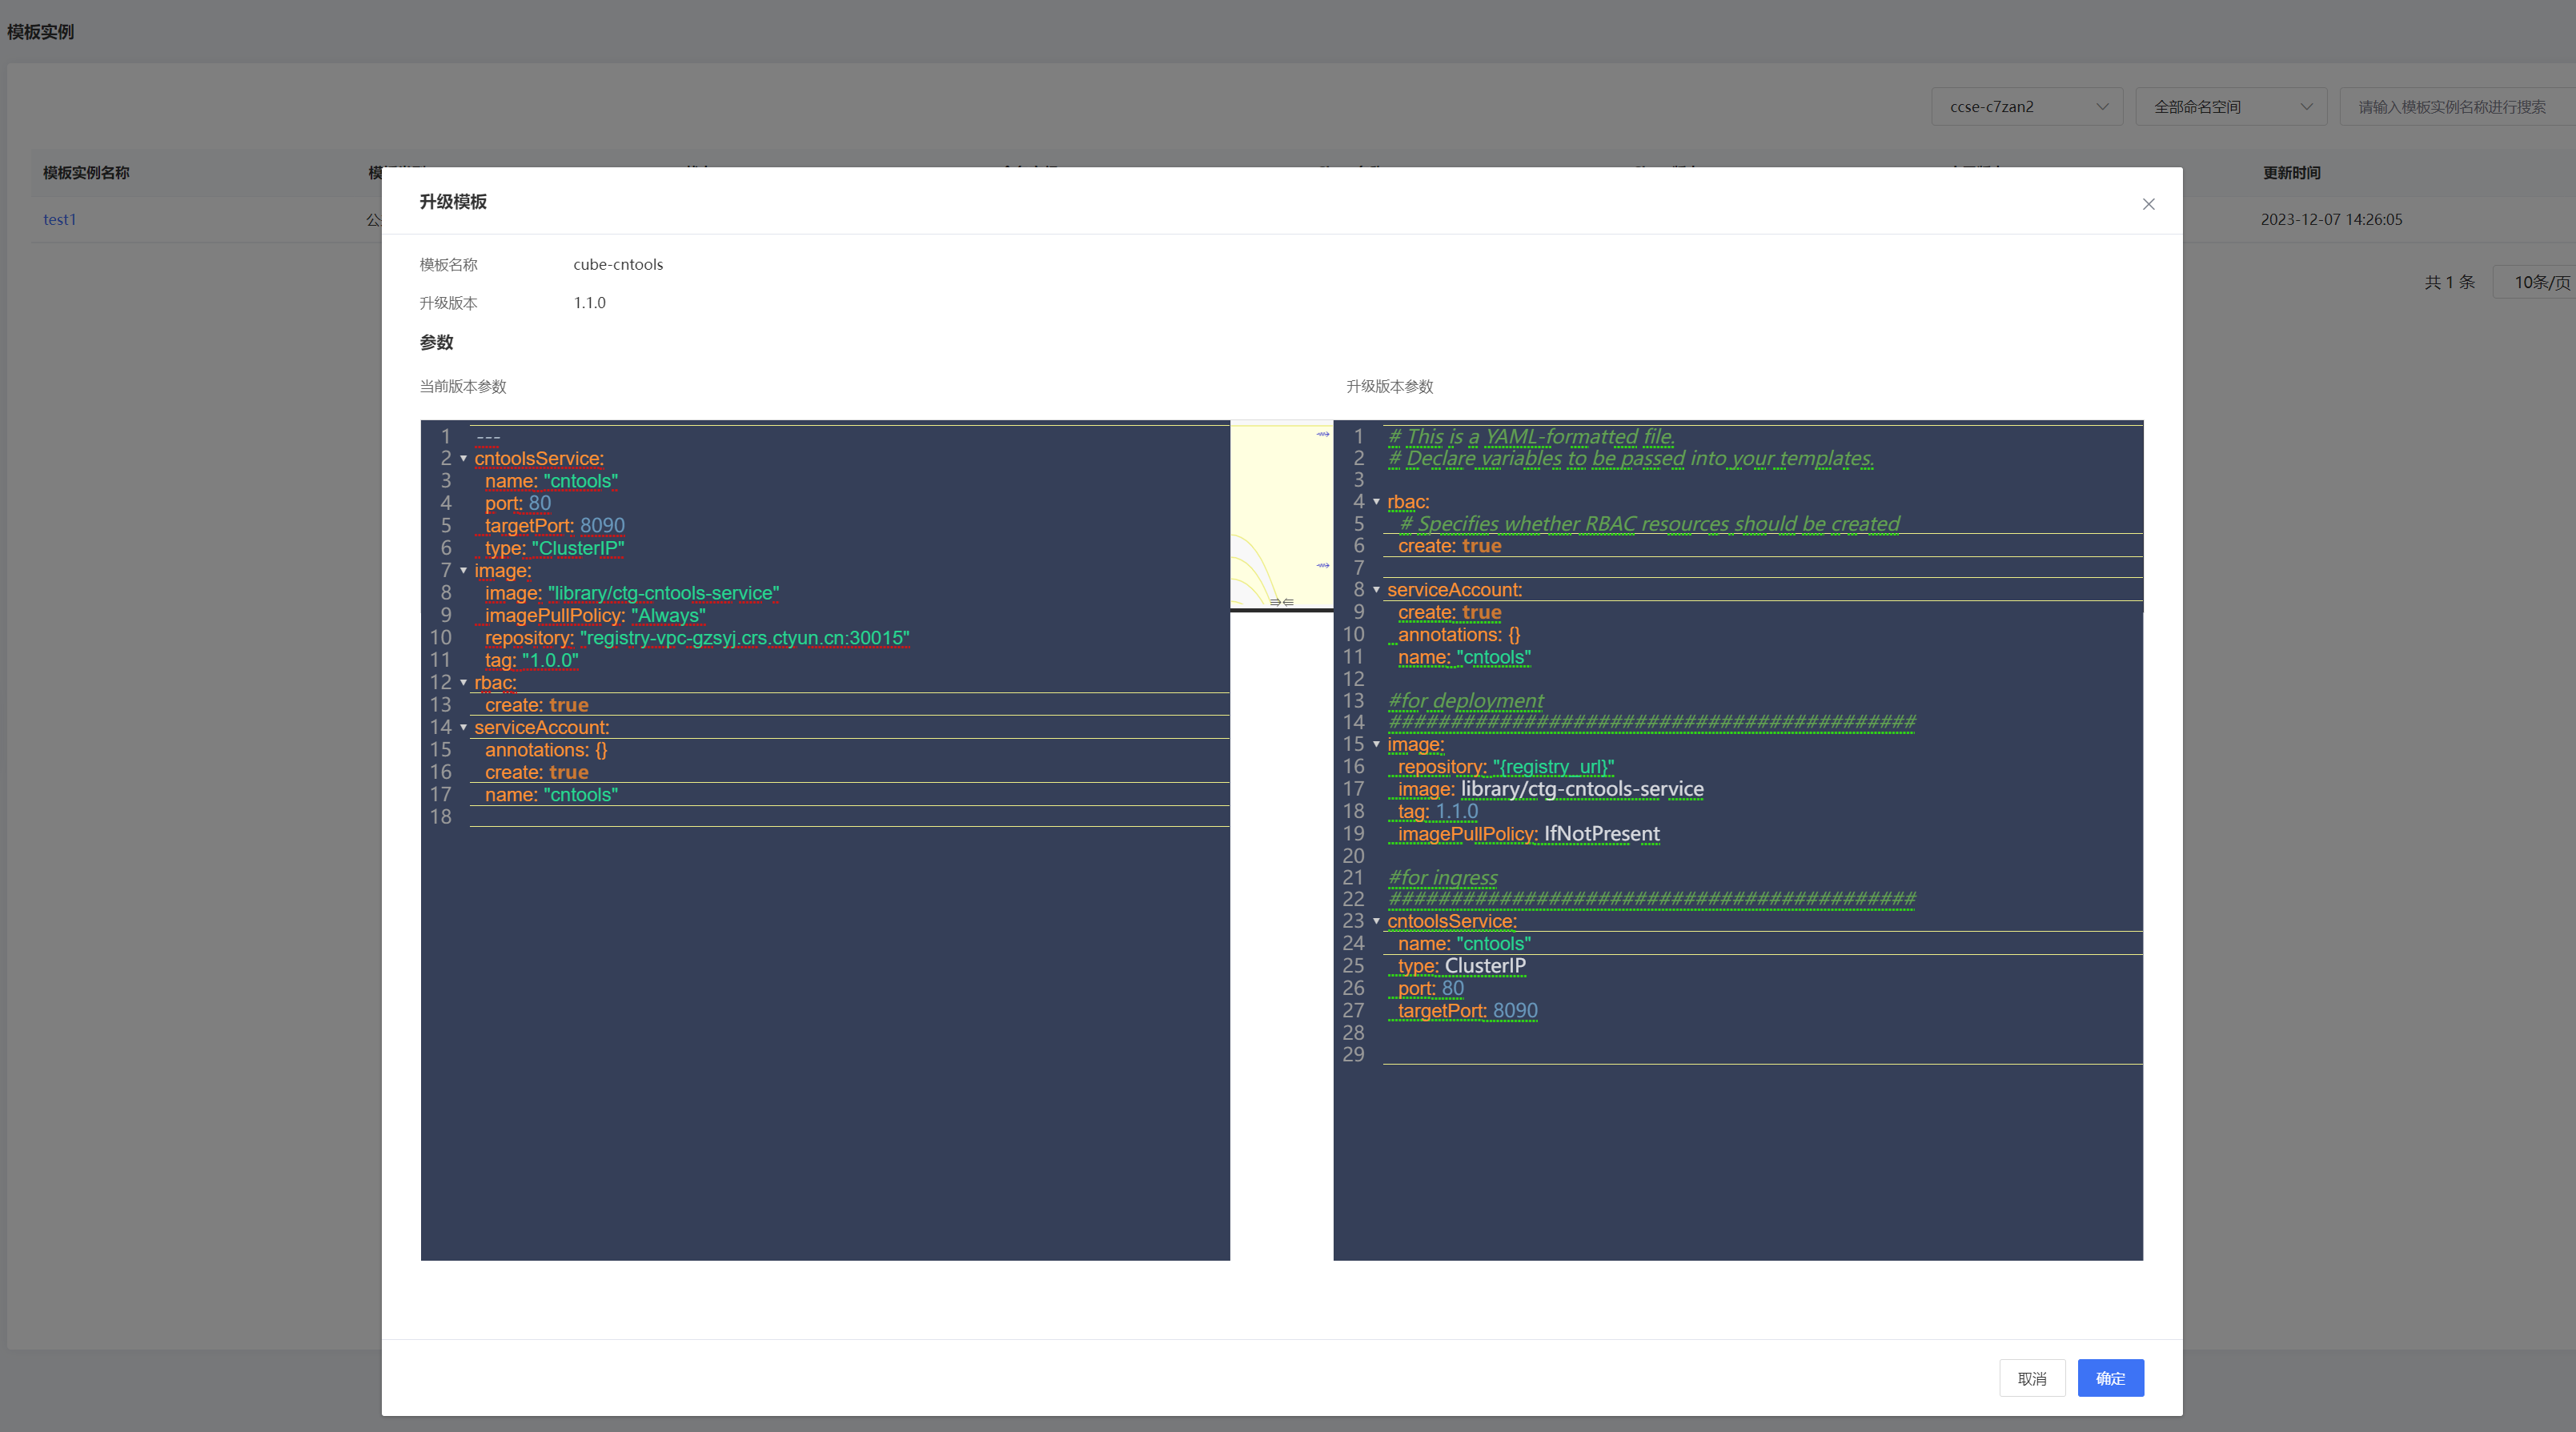The image size is (2576, 1432).
Task: Click the type "ClusterIP" line in the current version editor
Action: 555,548
